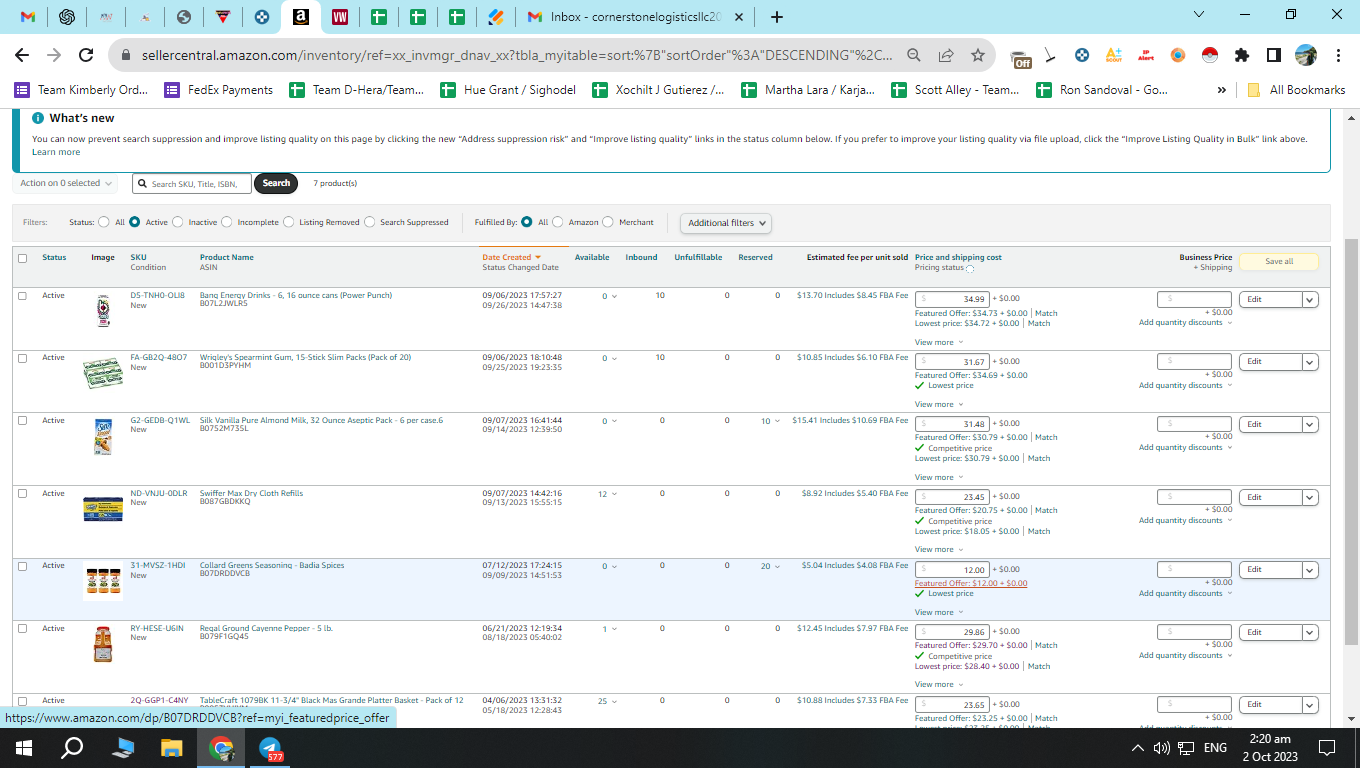The image size is (1360, 768).
Task: Choose Fulfilled By Amazon radio
Action: pyautogui.click(x=558, y=222)
